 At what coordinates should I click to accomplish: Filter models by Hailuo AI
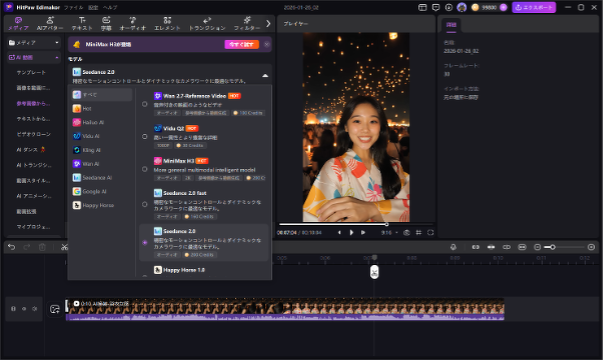click(x=102, y=122)
